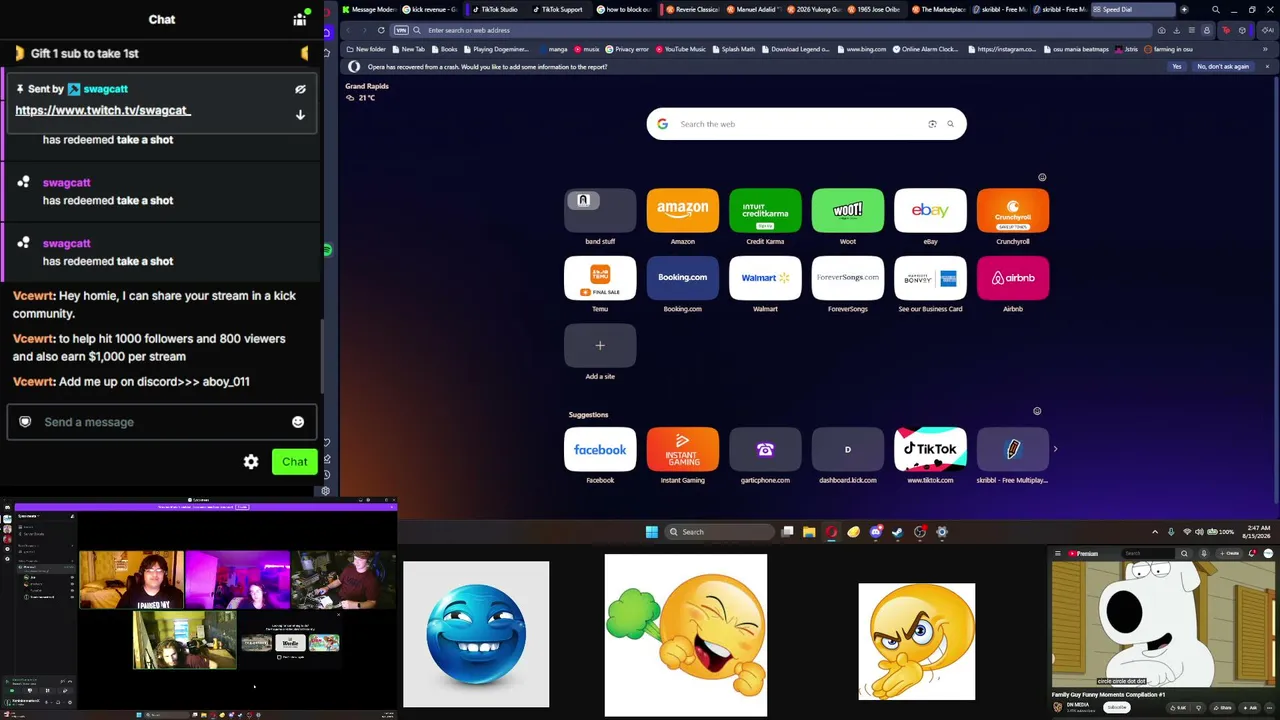The image size is (1280, 720).
Task: Click Share under the Family Guy video
Action: (x=1223, y=707)
